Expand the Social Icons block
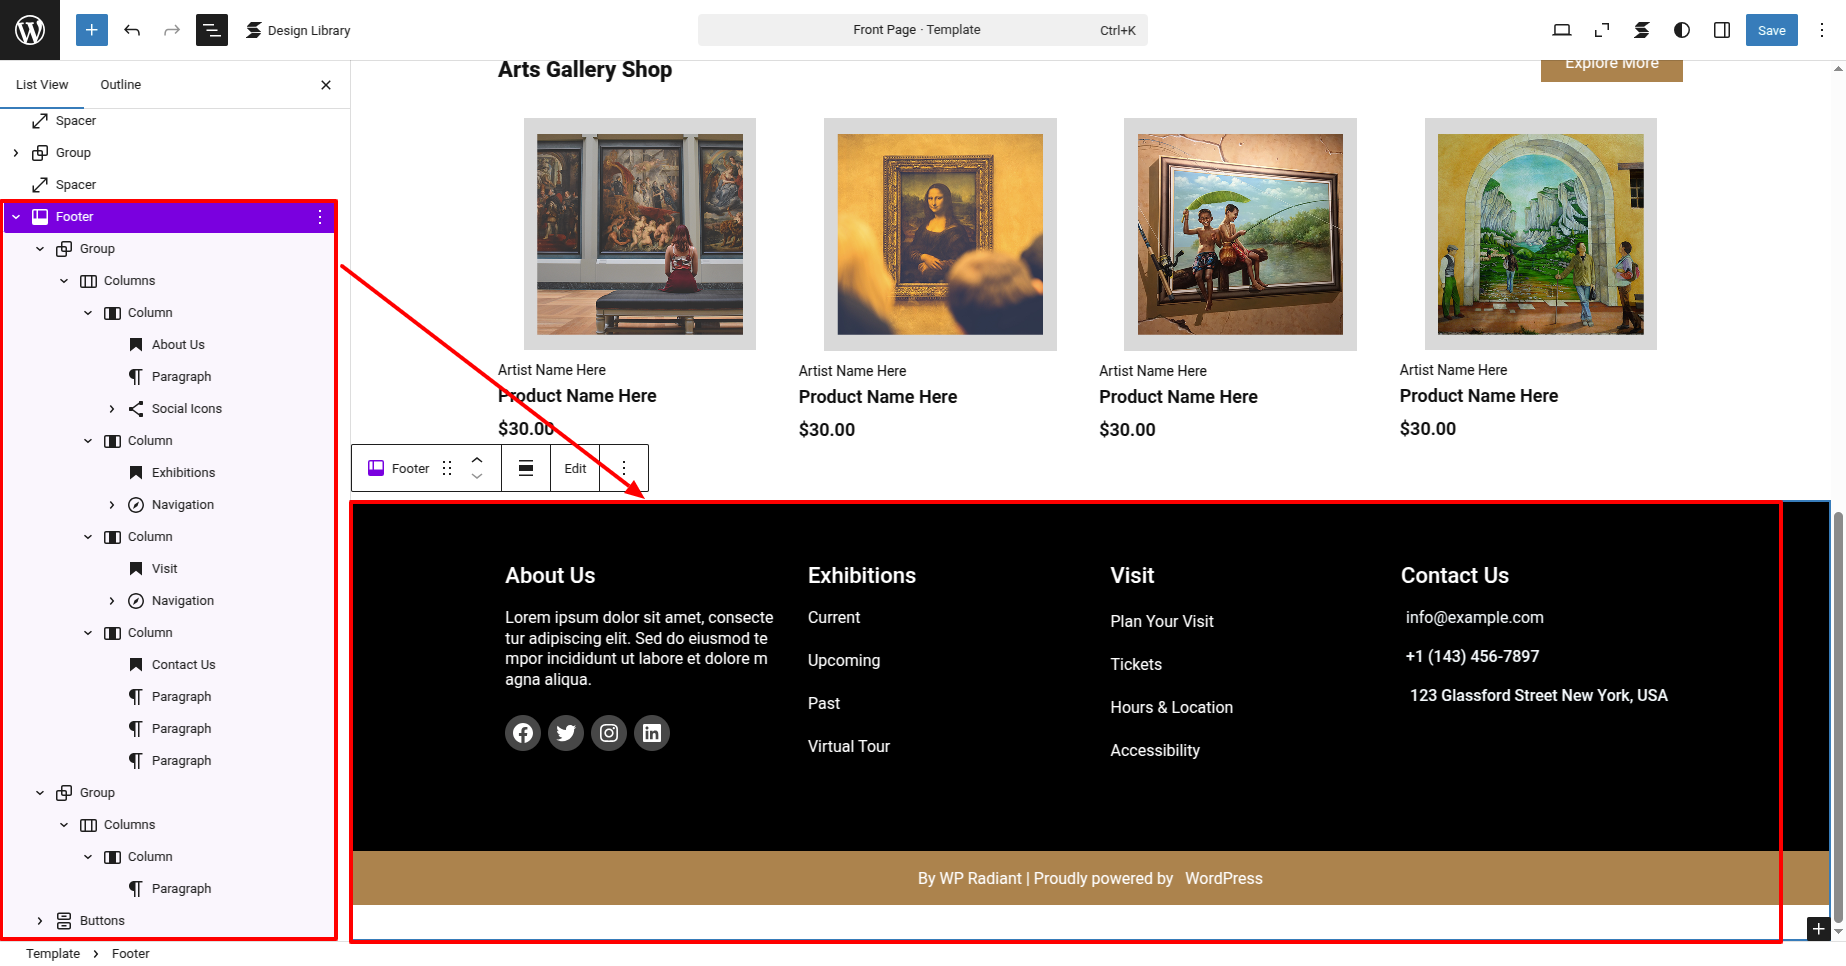 (112, 409)
